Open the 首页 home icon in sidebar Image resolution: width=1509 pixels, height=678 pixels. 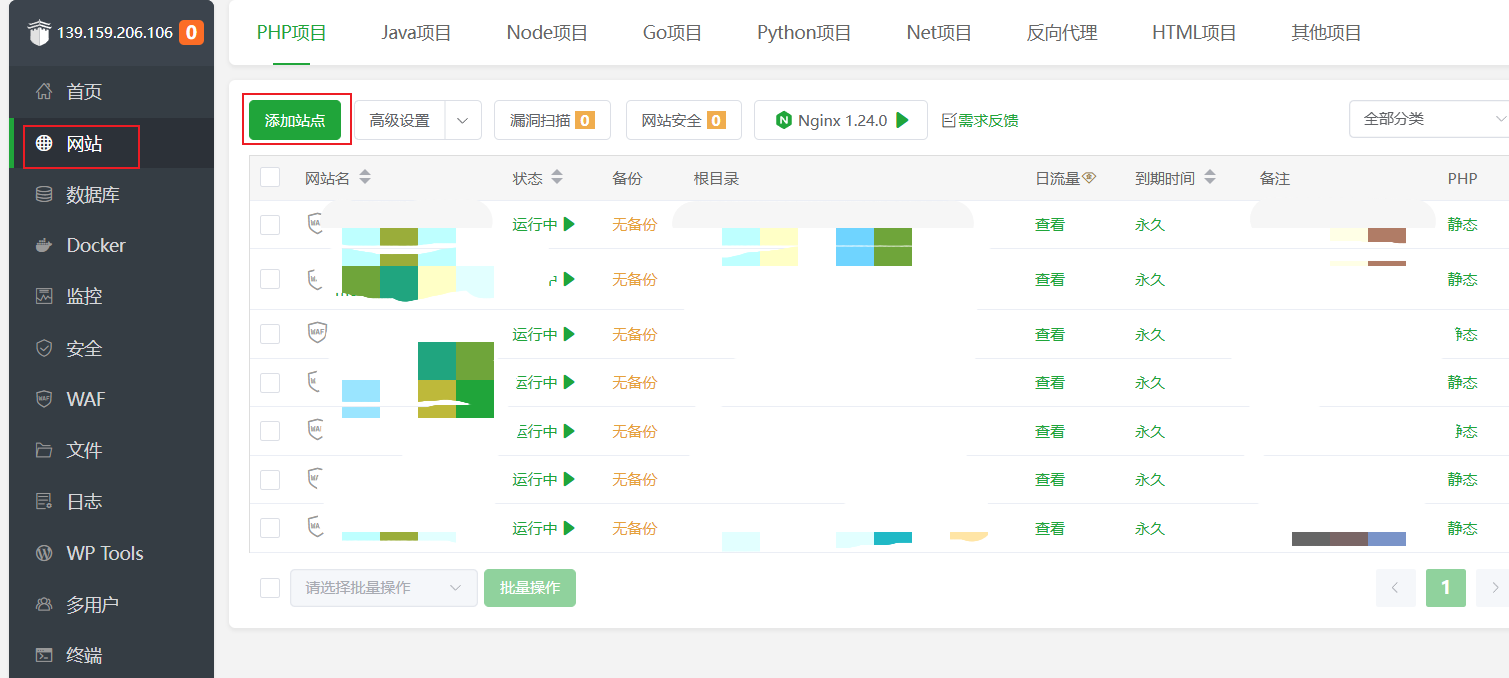click(44, 92)
